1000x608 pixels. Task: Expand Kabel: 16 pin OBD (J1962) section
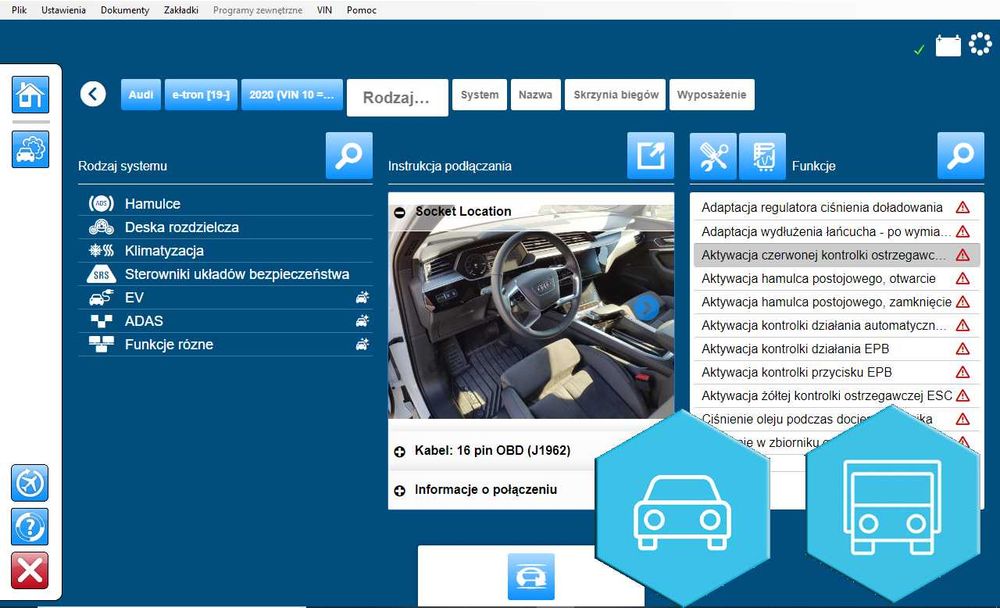click(x=400, y=452)
